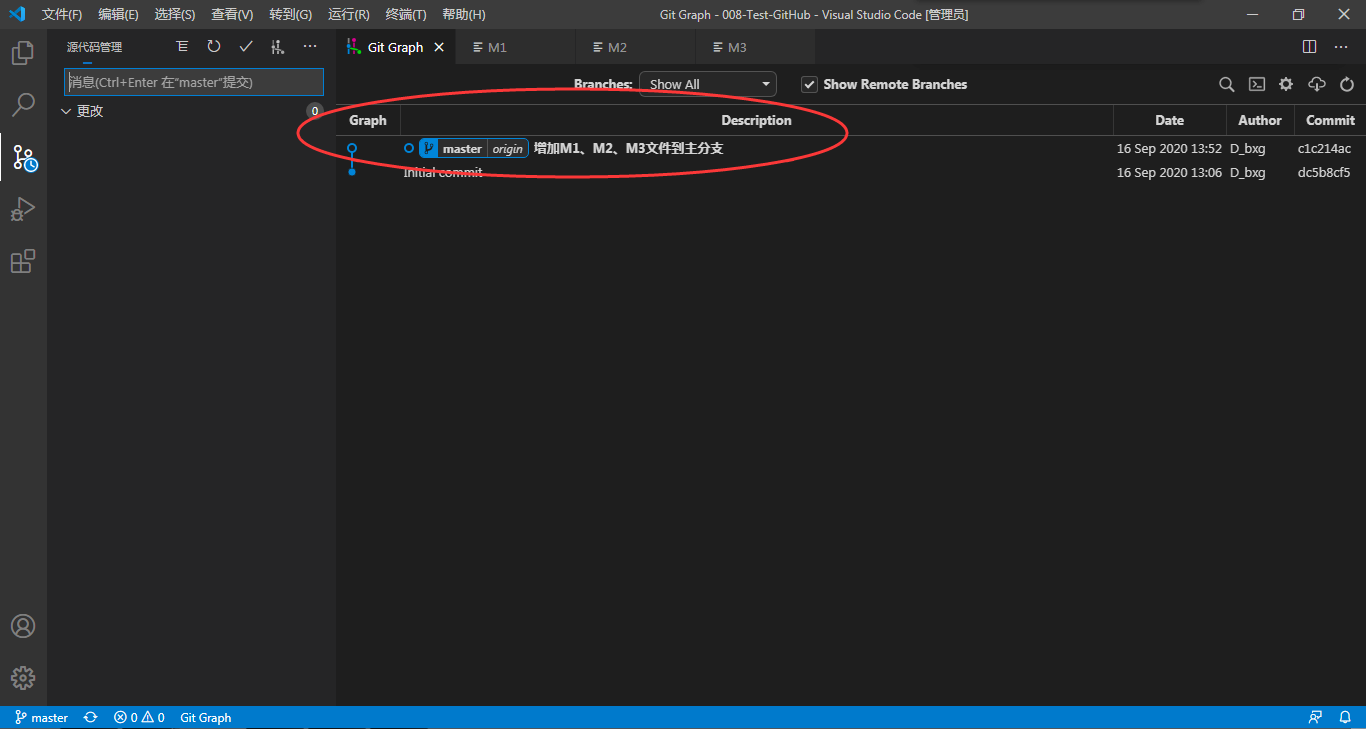Open the 终端(T) menu
Image resolution: width=1366 pixels, height=729 pixels.
405,14
